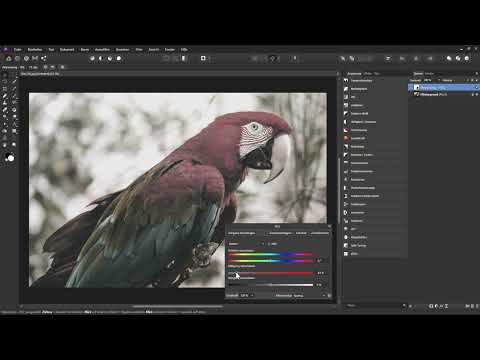This screenshot has height=360, width=480.
Task: Click the fx layer effects icon below layers
Action: 441,306
